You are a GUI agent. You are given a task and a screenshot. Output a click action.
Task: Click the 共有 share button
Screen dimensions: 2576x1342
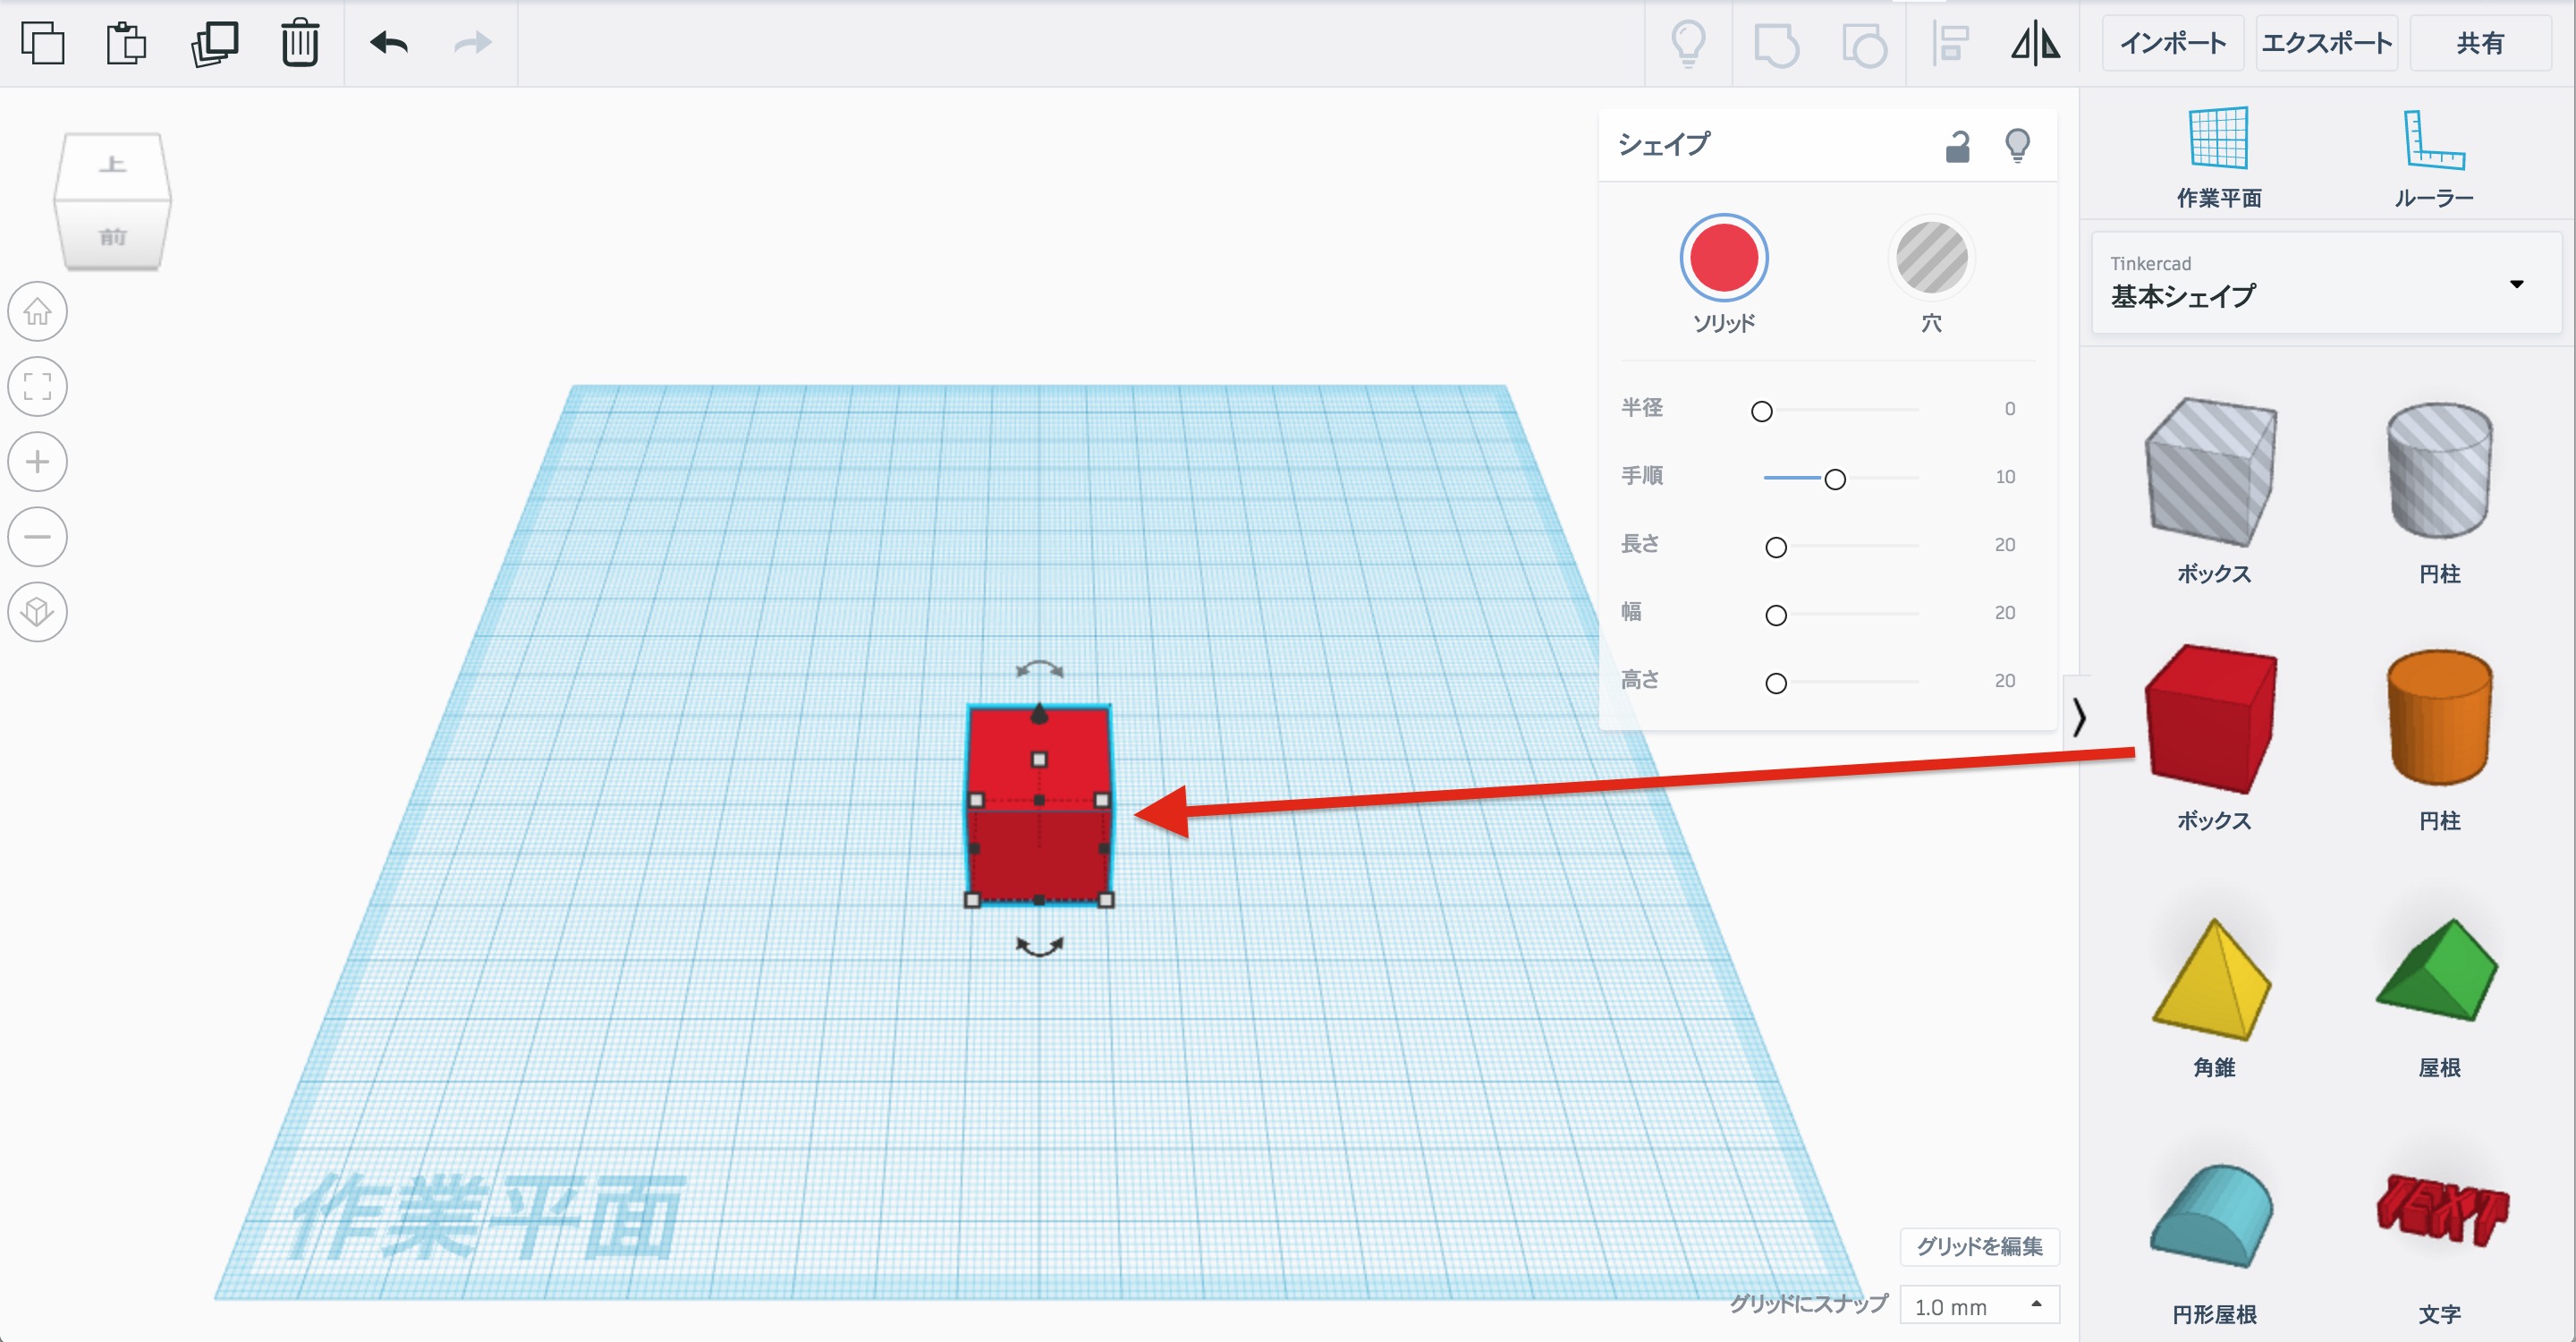coord(2480,43)
